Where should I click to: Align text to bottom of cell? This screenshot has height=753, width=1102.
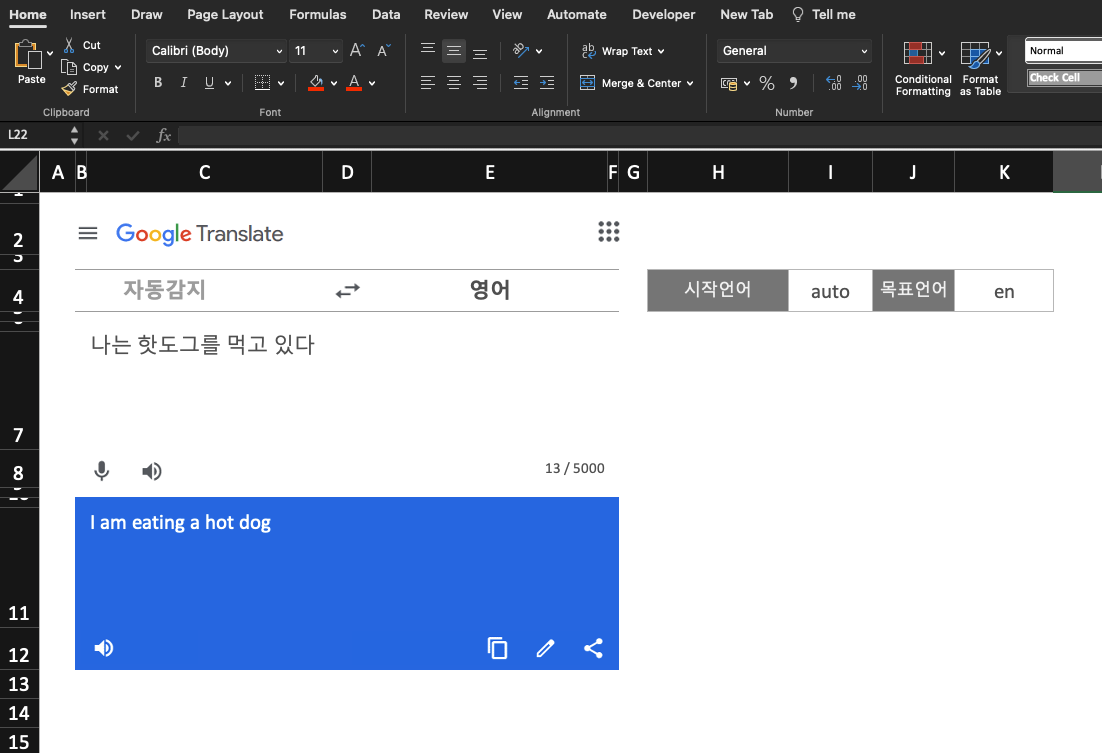(480, 53)
